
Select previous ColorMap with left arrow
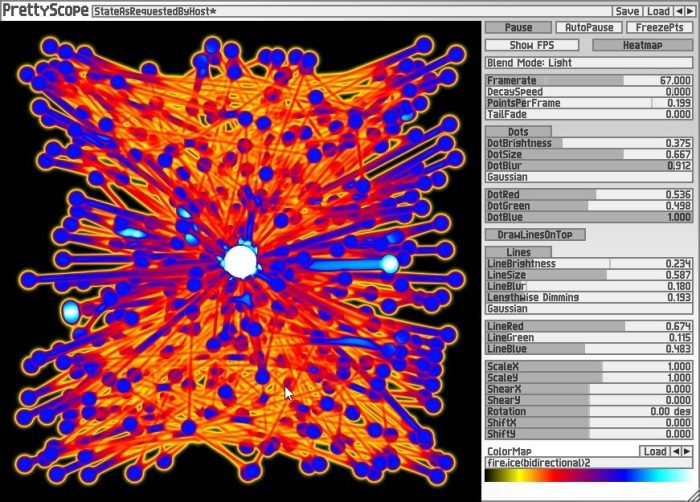[676, 452]
